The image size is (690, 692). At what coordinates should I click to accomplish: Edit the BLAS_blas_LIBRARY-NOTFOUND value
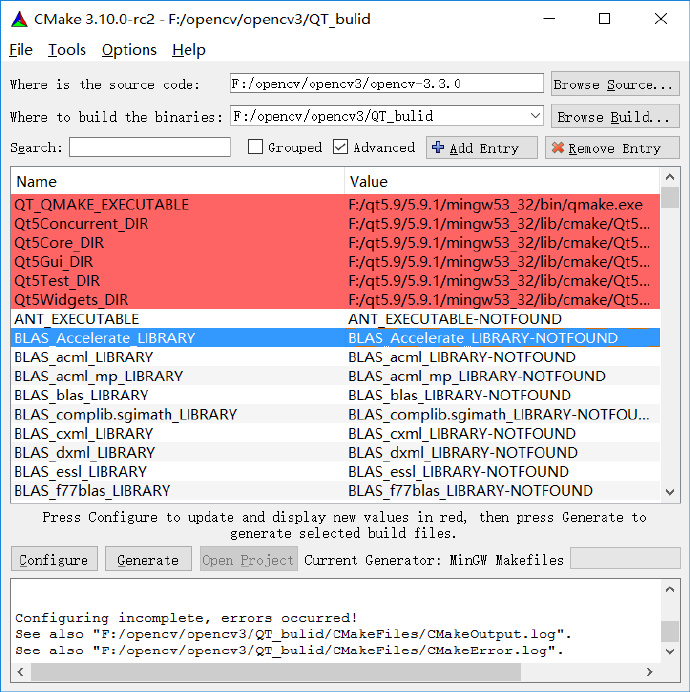(x=502, y=395)
